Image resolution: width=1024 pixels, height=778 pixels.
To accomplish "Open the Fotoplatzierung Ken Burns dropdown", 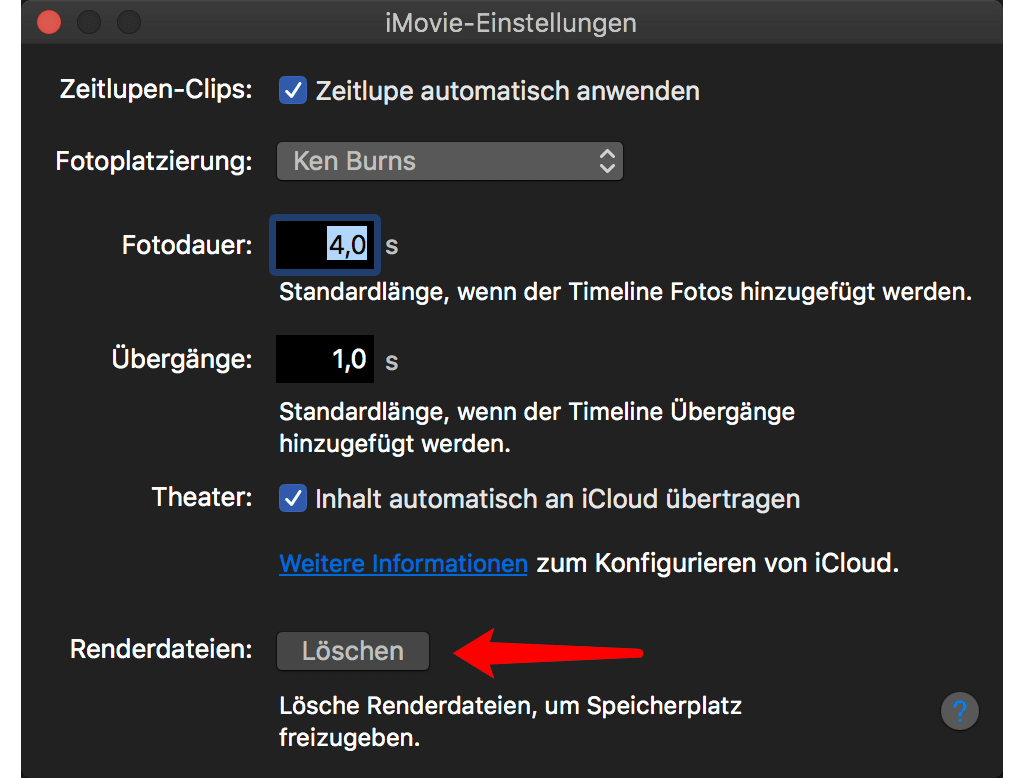I will pos(450,161).
